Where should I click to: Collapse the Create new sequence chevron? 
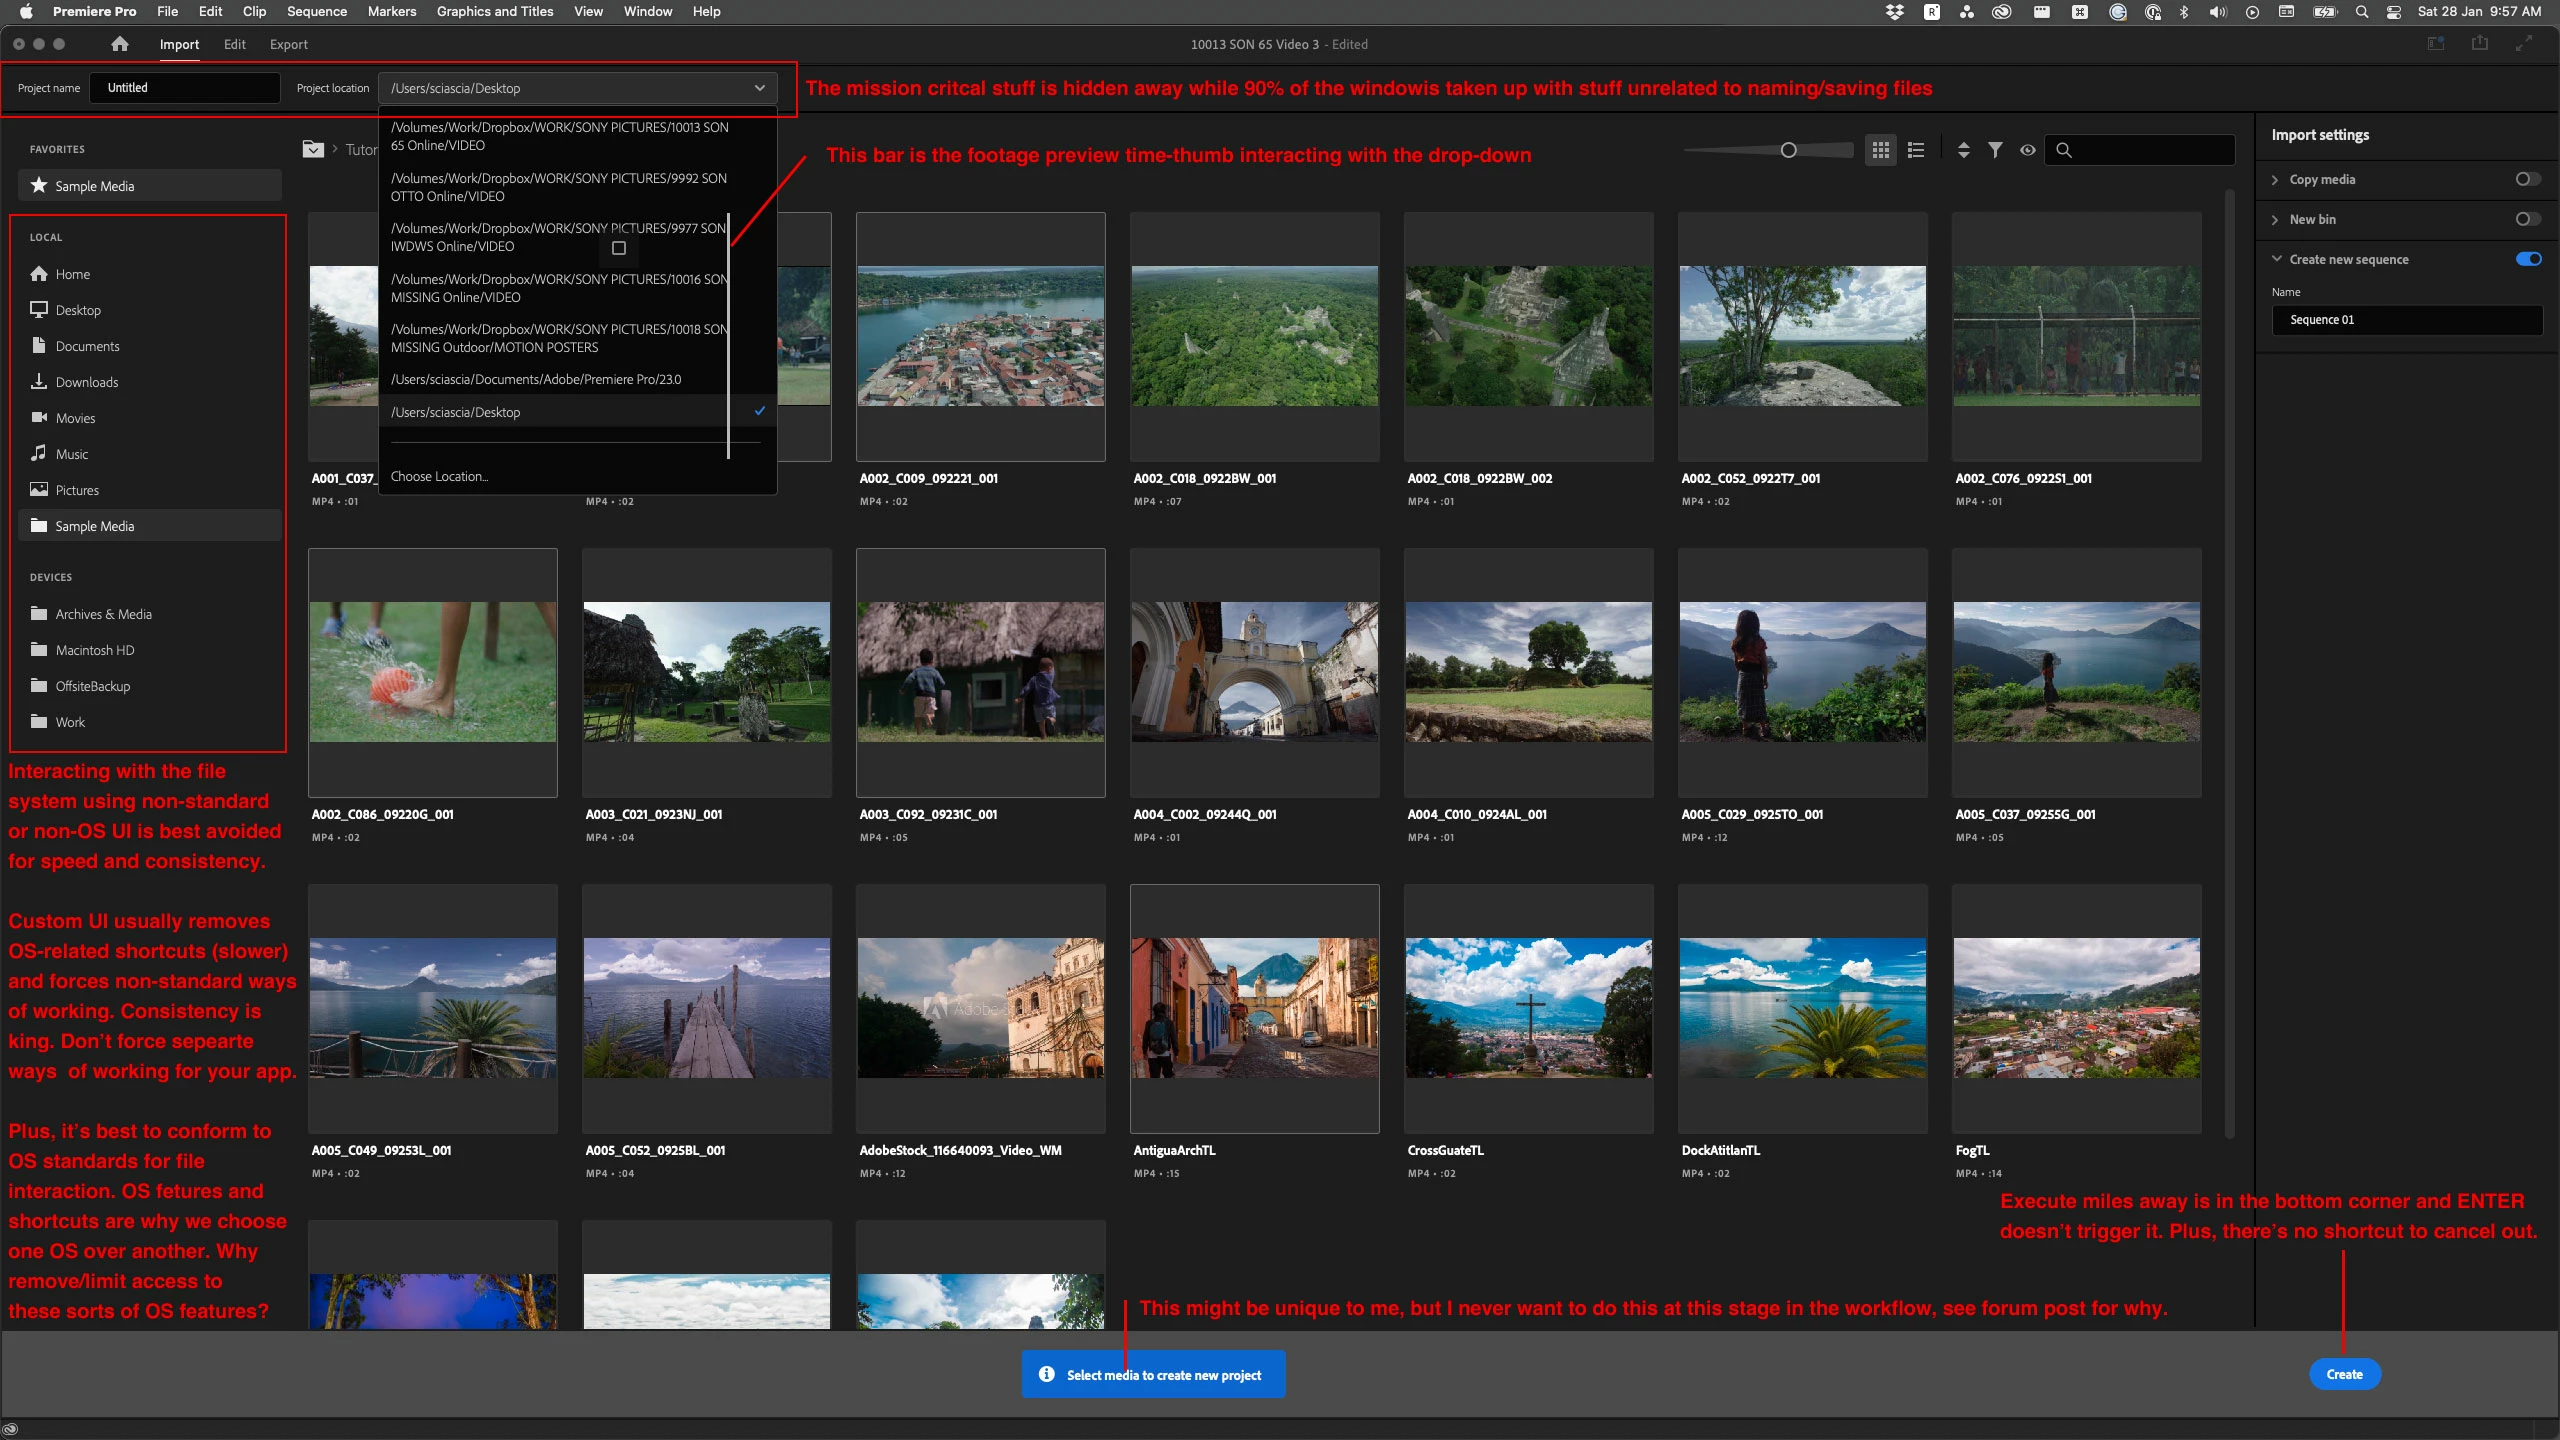[x=2277, y=259]
